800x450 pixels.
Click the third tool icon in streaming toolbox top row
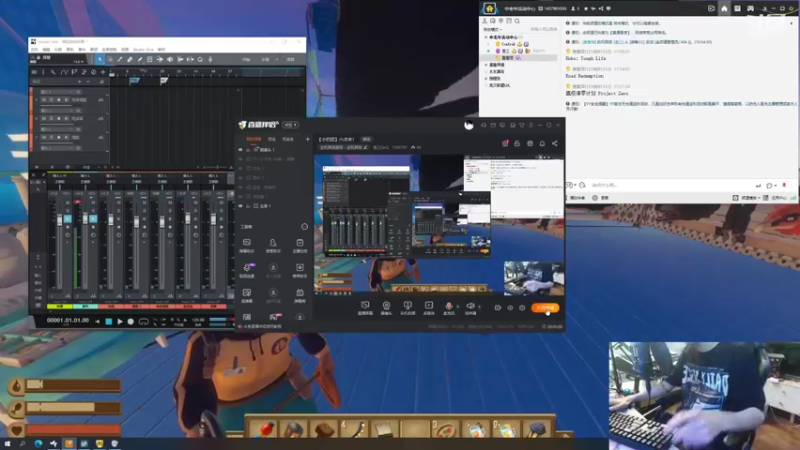click(299, 243)
